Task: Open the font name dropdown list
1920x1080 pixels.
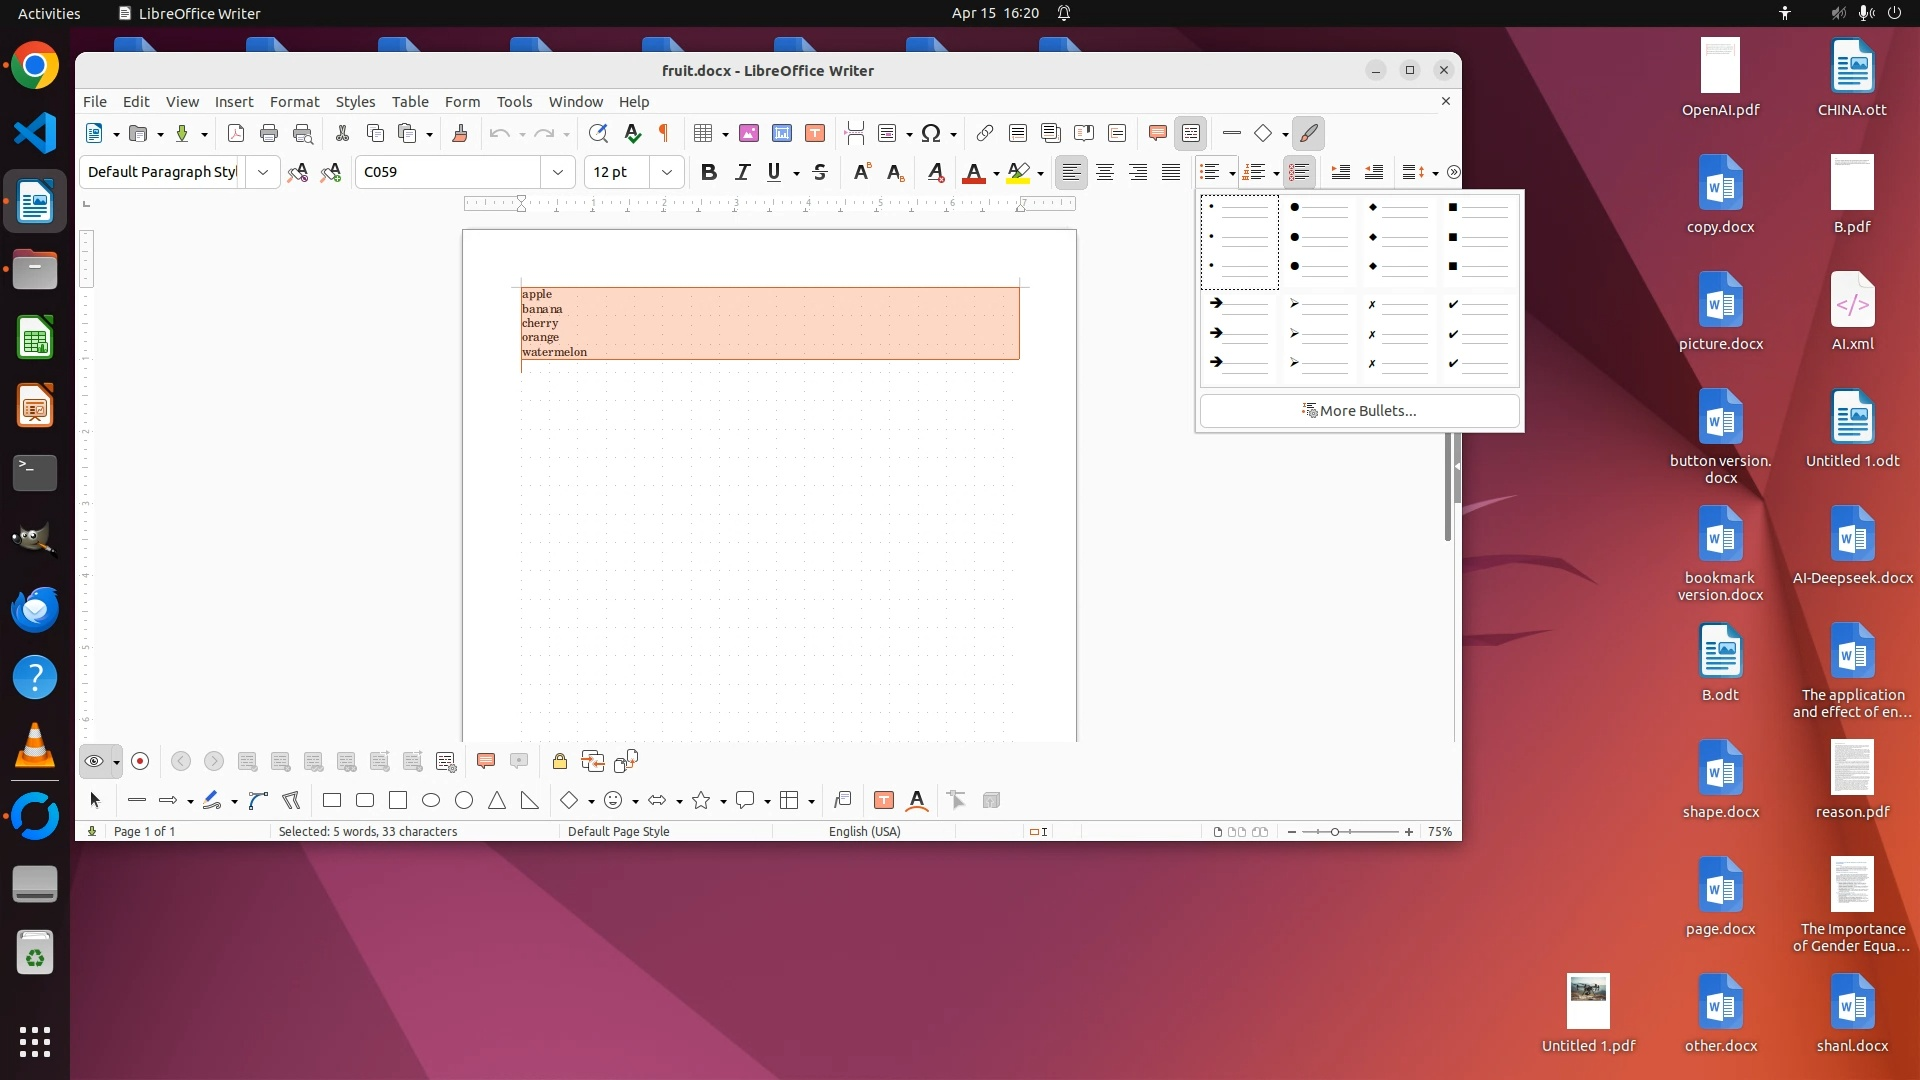Action: 557,172
